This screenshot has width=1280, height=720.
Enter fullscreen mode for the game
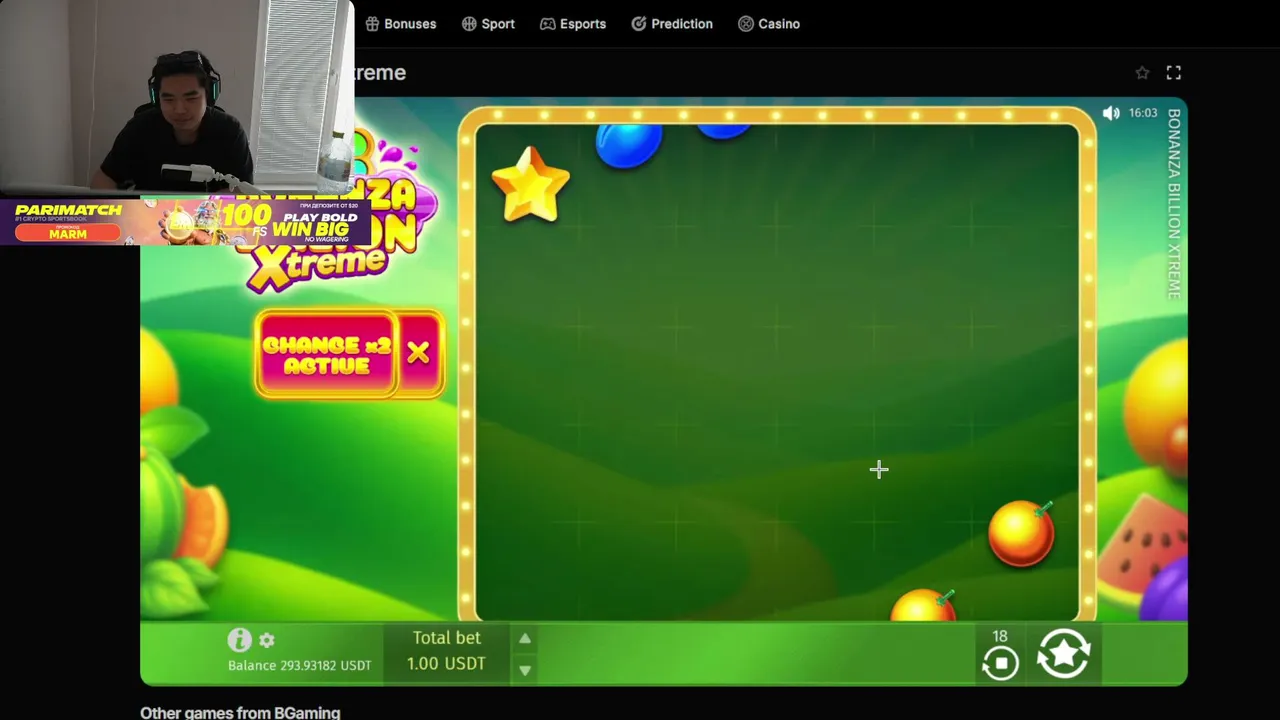1174,73
